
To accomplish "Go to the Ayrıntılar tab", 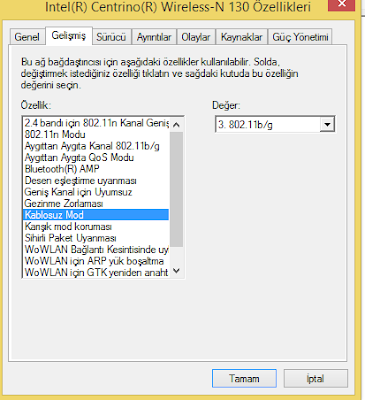I will pyautogui.click(x=154, y=37).
